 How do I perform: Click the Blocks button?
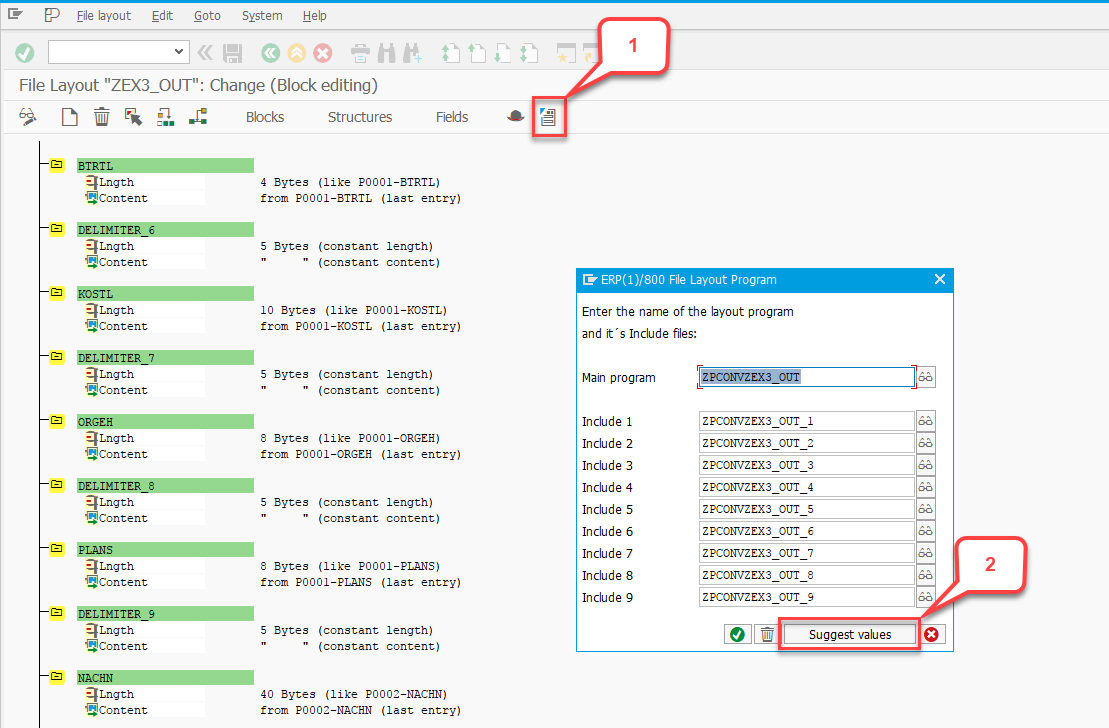(x=265, y=117)
